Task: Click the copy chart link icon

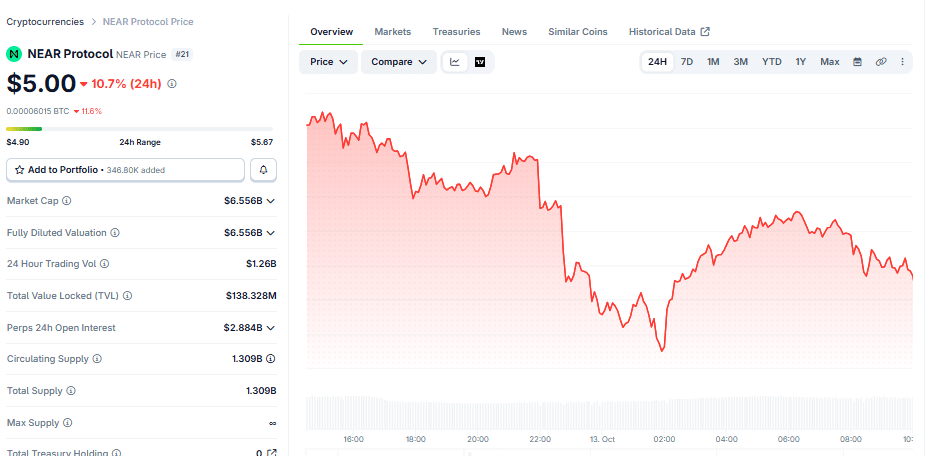Action: click(x=881, y=62)
